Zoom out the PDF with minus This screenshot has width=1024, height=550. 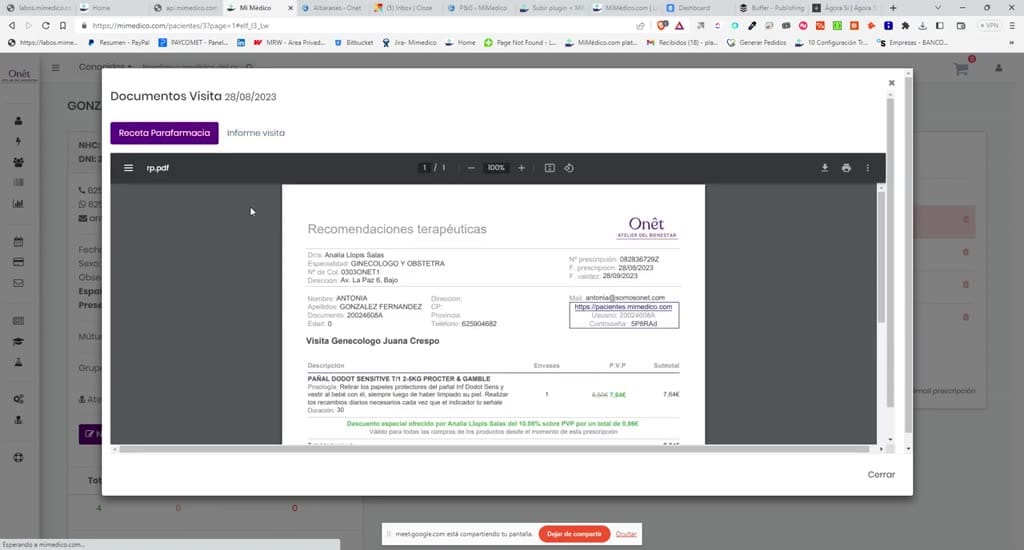[471, 168]
